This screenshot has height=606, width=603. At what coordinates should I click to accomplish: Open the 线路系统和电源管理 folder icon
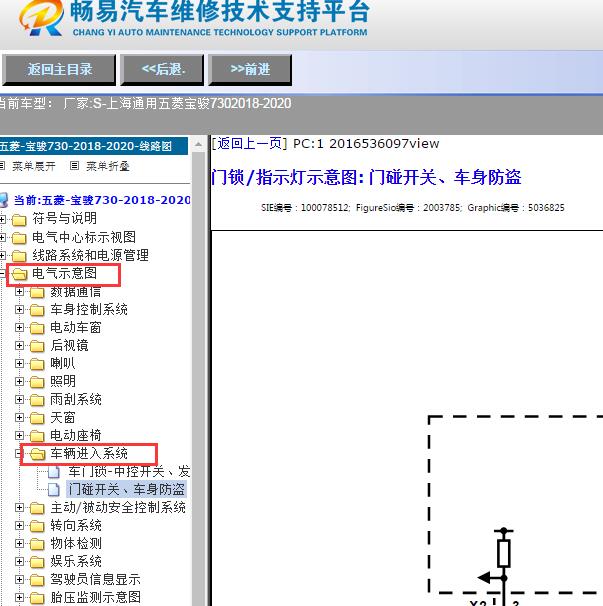[19, 256]
